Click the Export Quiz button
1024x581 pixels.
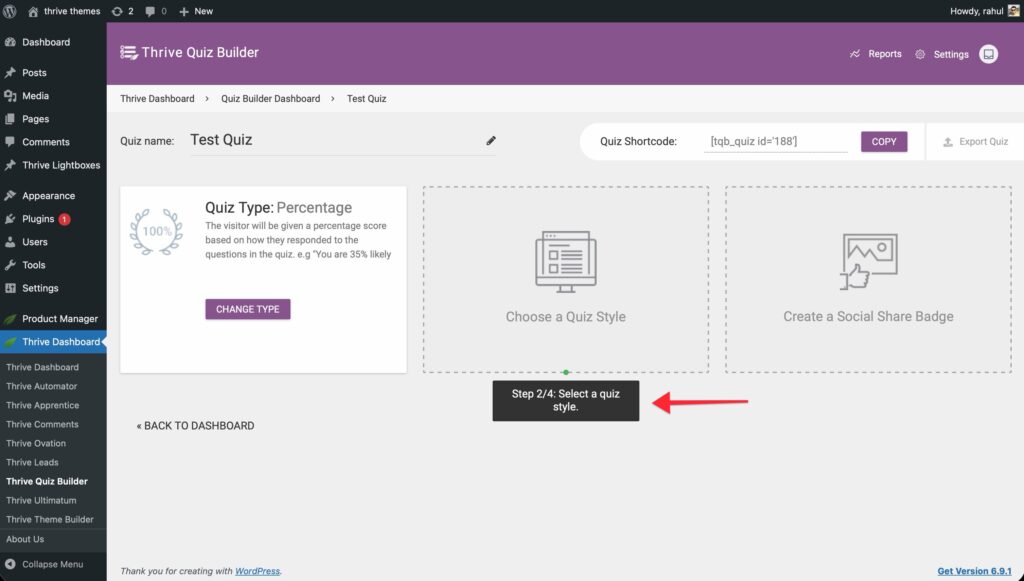(x=975, y=142)
